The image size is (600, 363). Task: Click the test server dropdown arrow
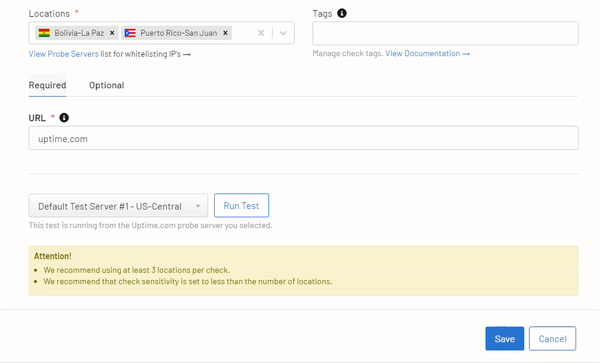[198, 206]
